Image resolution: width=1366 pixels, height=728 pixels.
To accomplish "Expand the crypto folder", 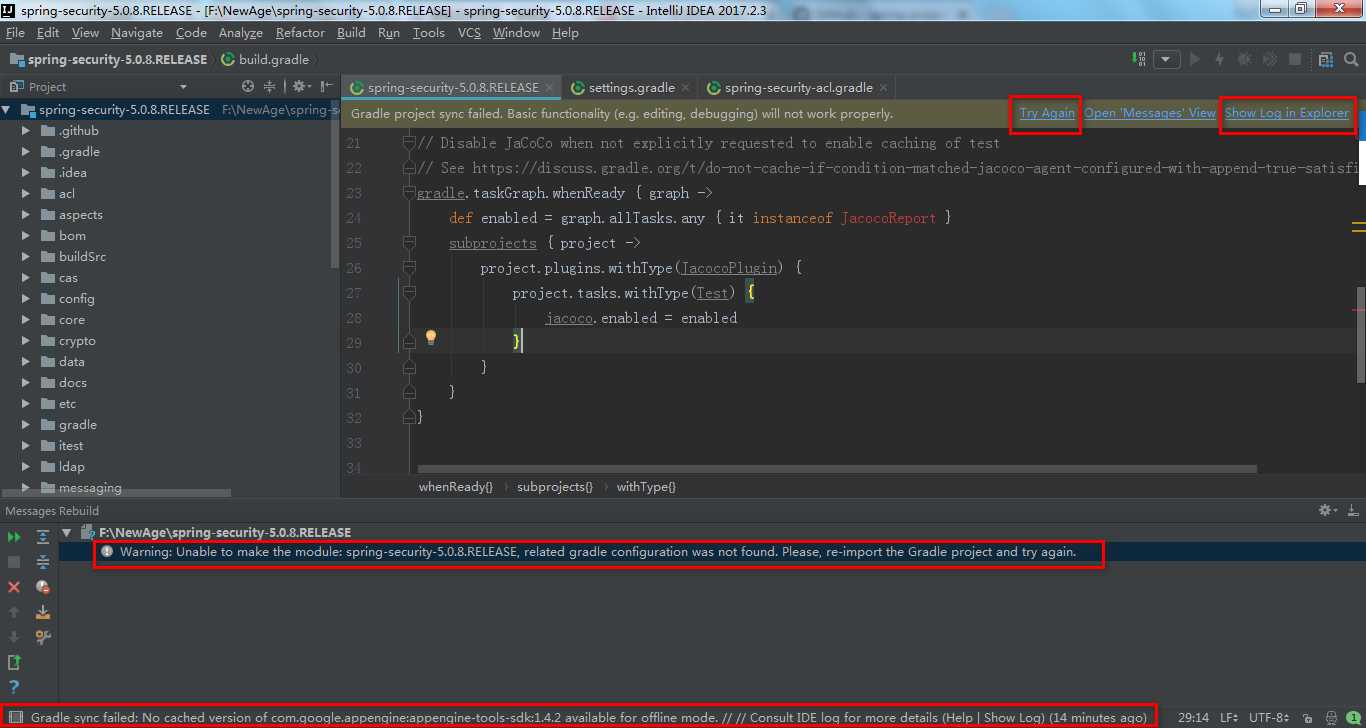I will [26, 341].
